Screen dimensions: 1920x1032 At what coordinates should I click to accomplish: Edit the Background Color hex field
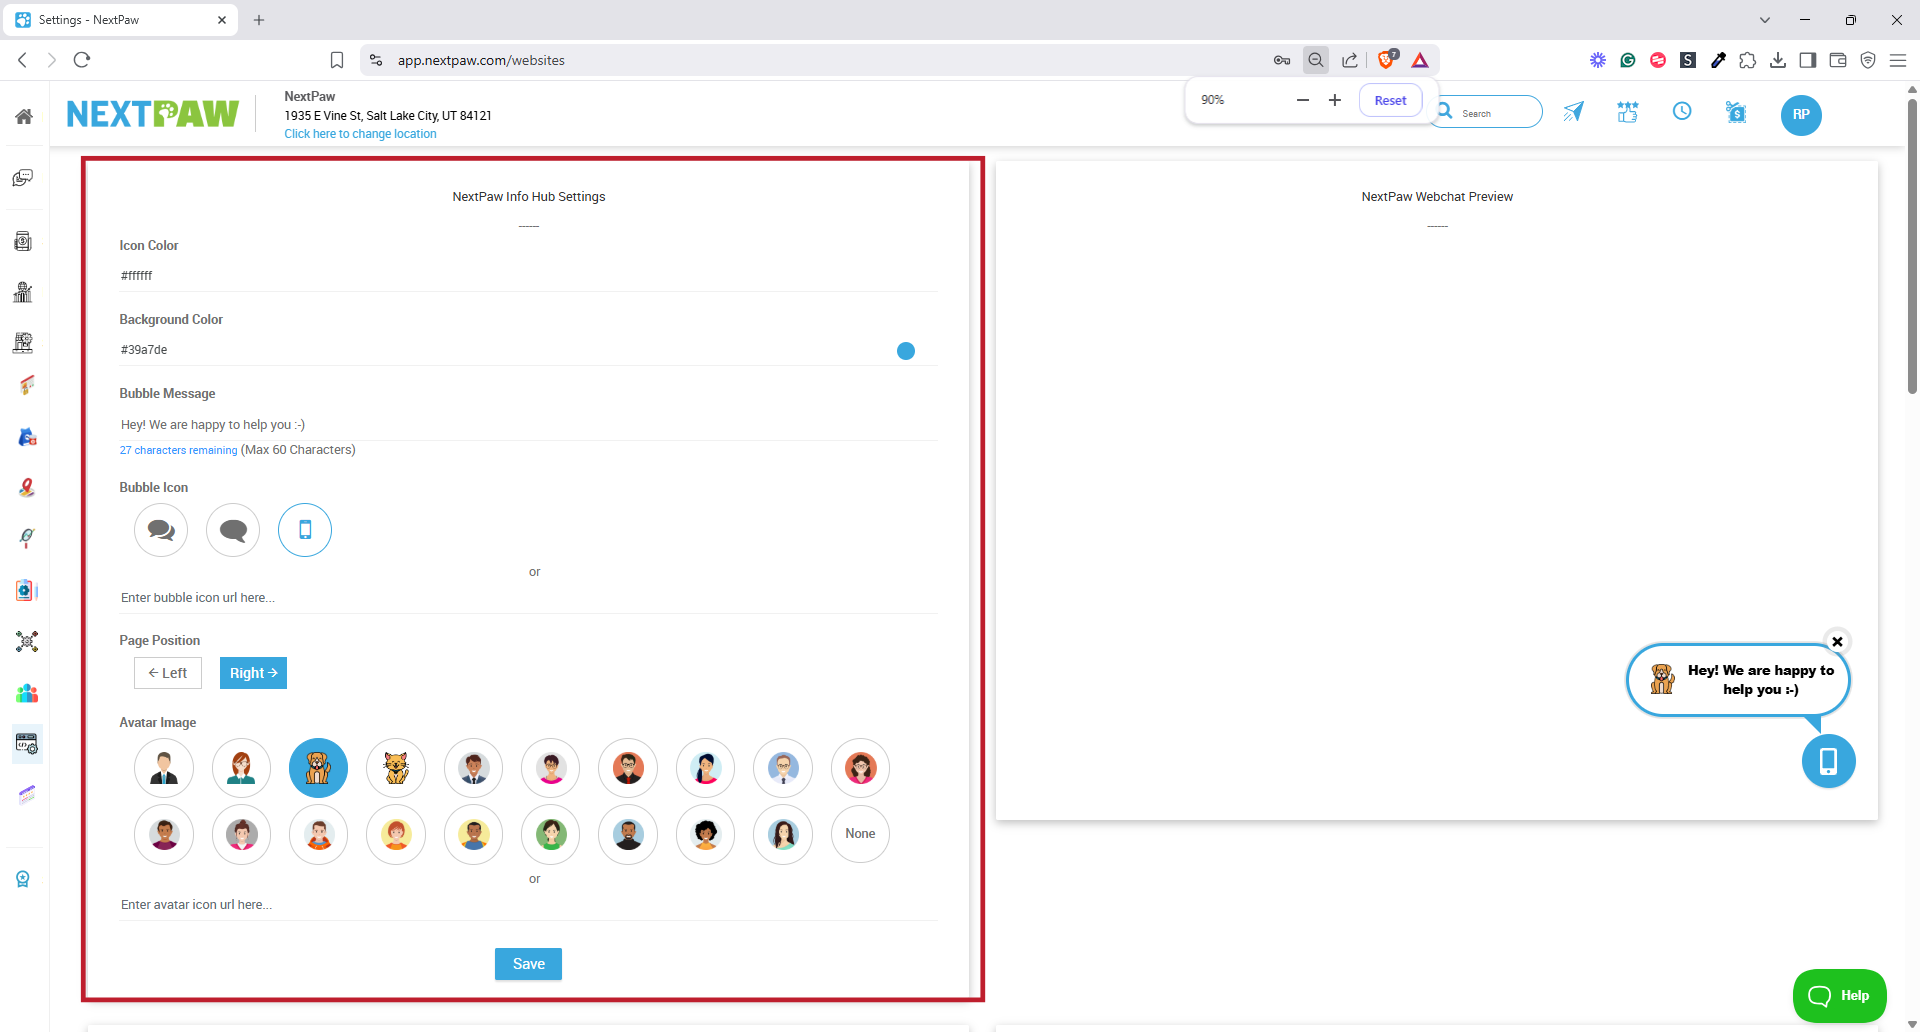tap(528, 350)
